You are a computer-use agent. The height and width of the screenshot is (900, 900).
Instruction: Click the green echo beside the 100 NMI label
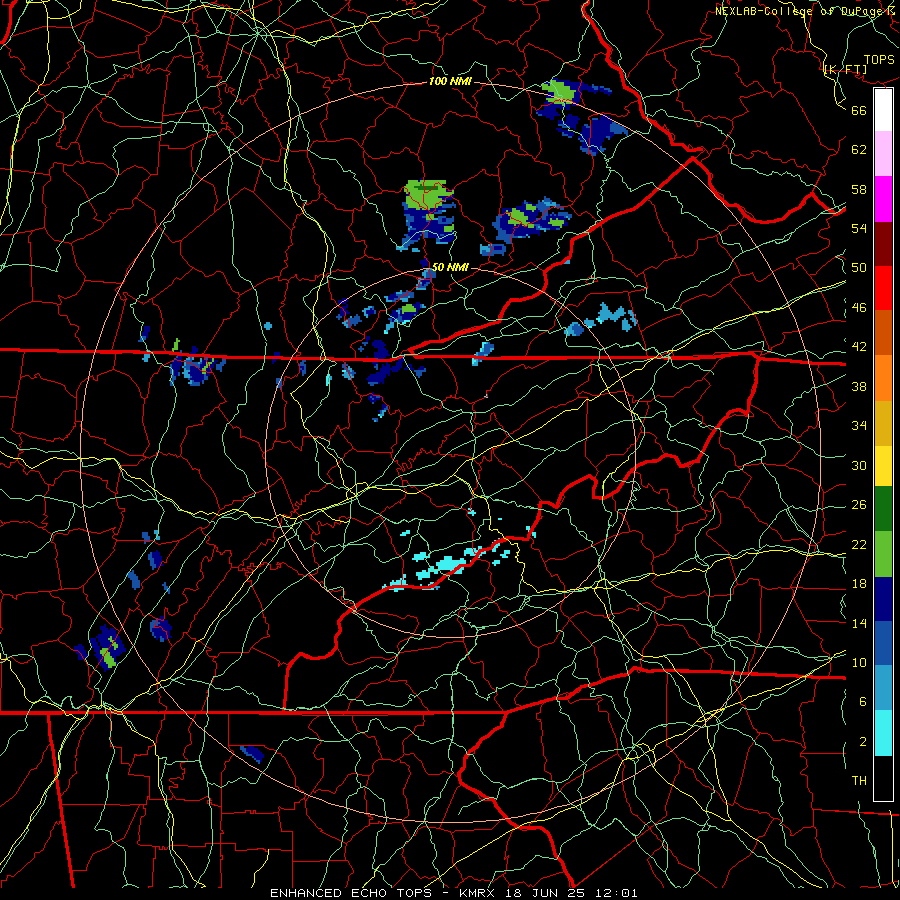(560, 91)
